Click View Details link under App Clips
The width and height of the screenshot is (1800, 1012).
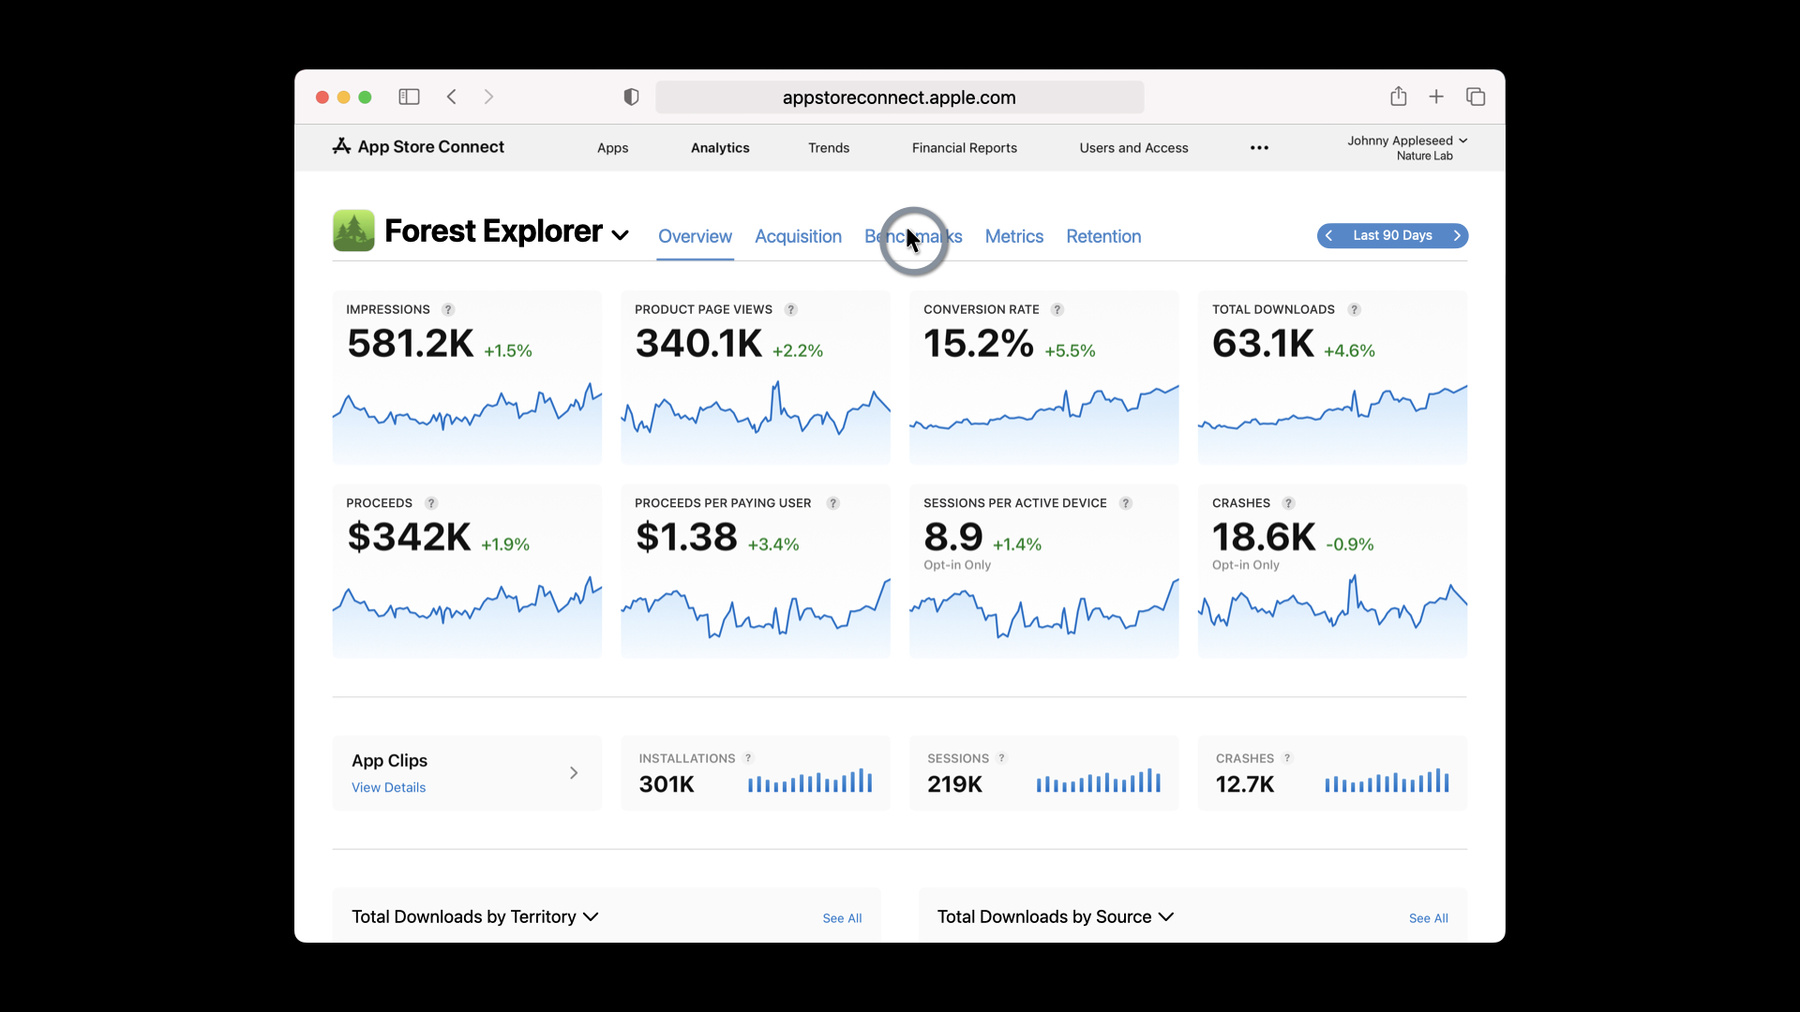coord(388,788)
